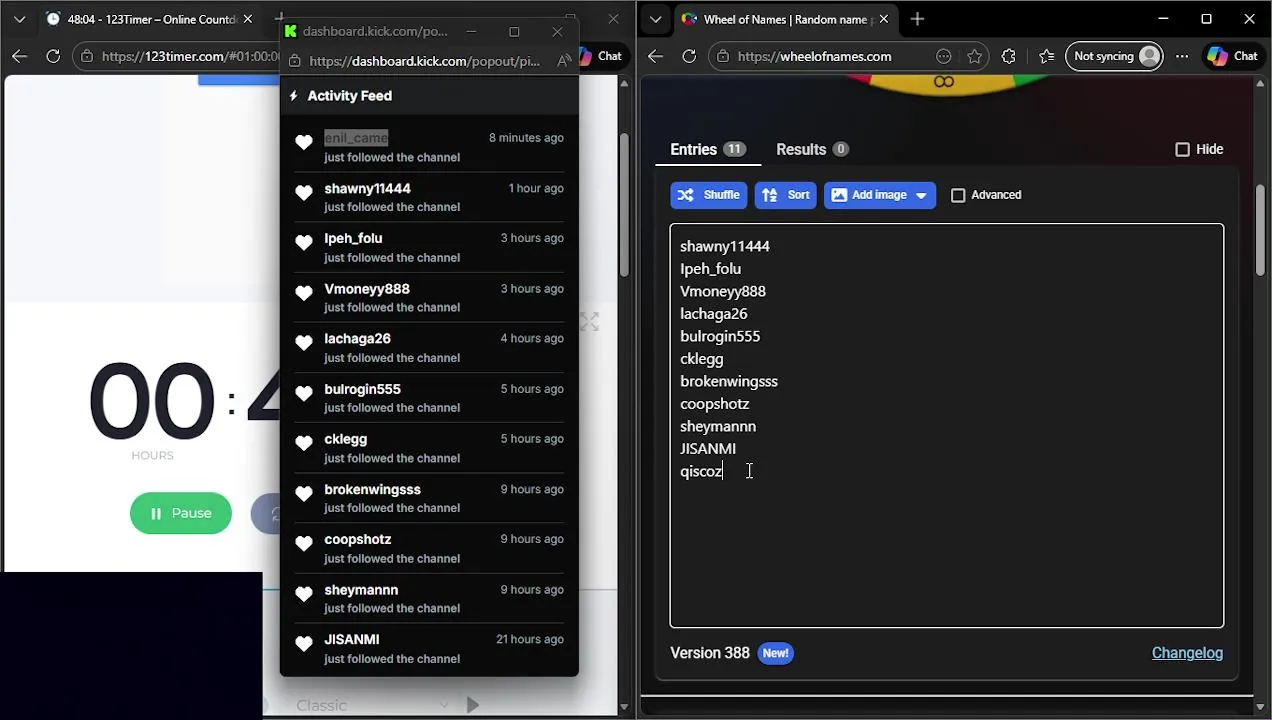The image size is (1272, 720).
Task: Open a new tab in right browser
Action: 917,19
